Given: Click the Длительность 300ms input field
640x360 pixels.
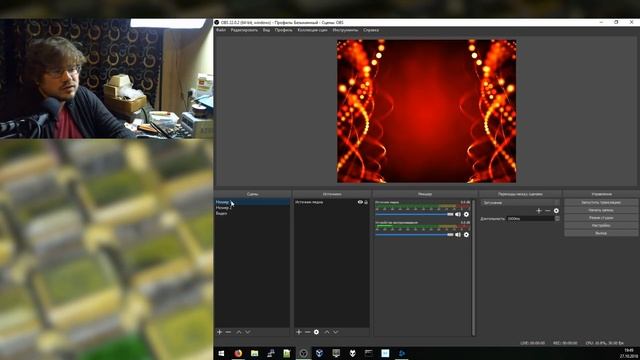Looking at the screenshot, I should click(530, 219).
